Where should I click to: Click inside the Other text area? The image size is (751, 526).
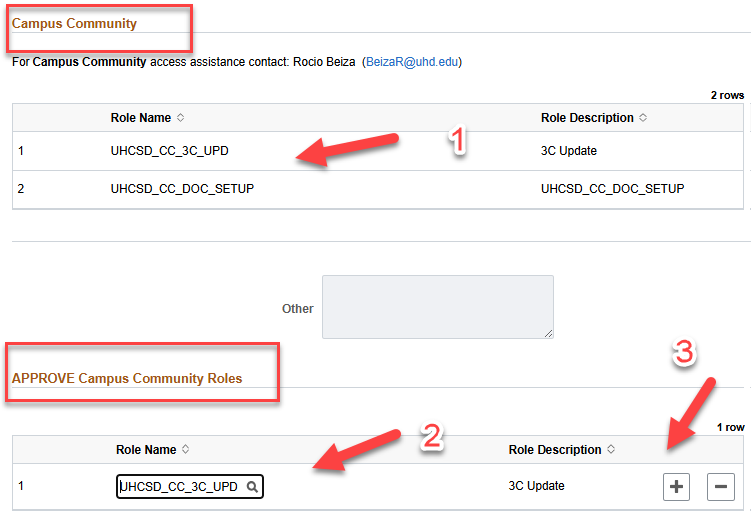[437, 307]
